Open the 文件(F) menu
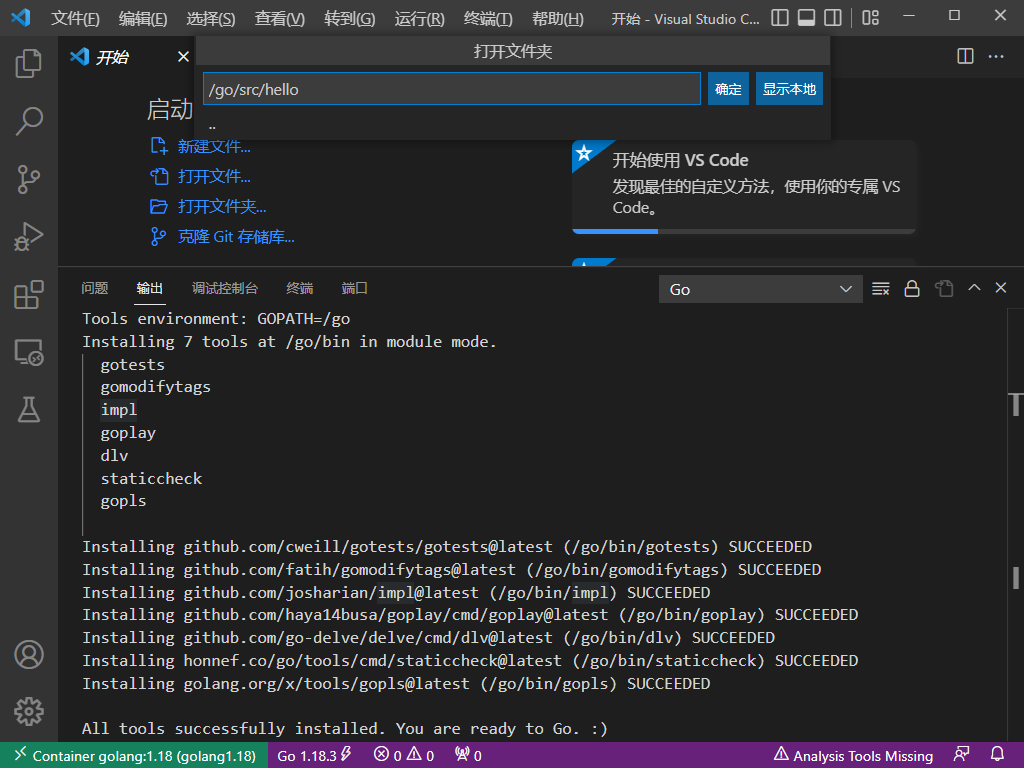Image resolution: width=1024 pixels, height=768 pixels. coord(75,18)
